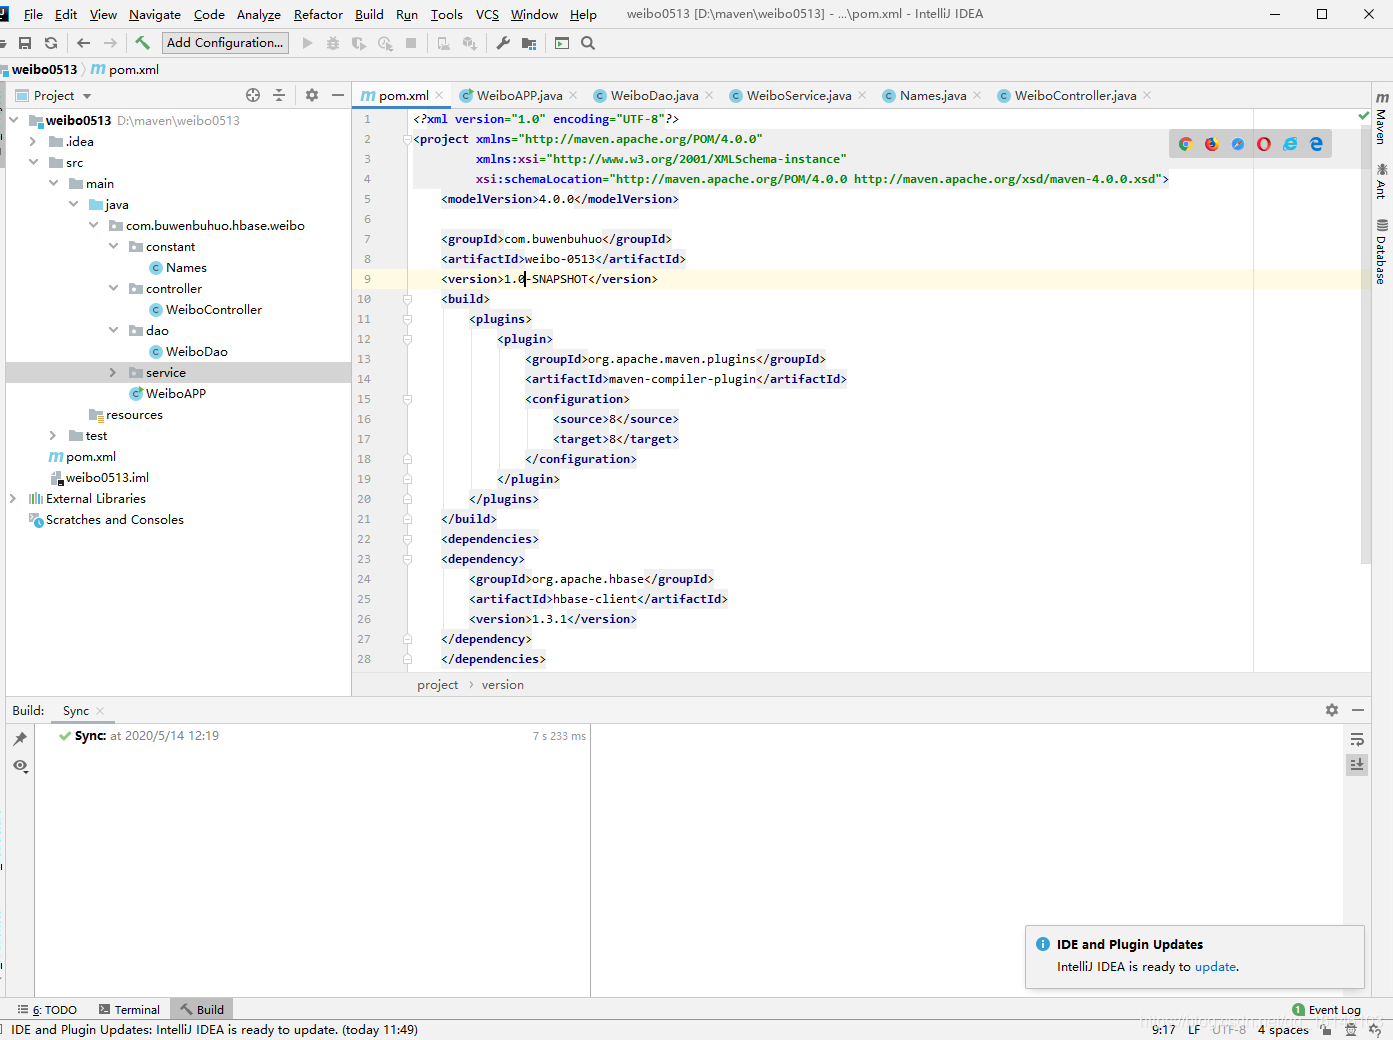Open the VCS menu

487,14
